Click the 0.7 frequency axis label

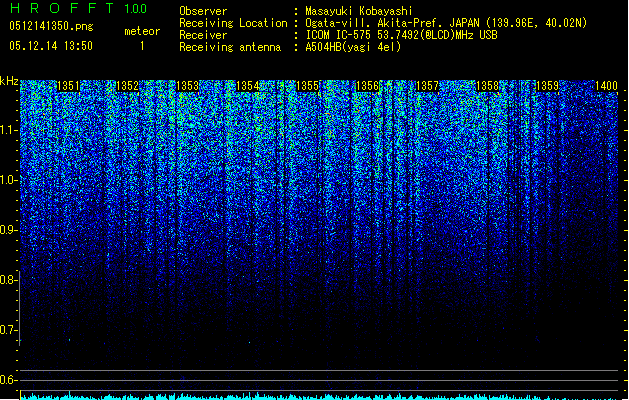click(x=9, y=330)
